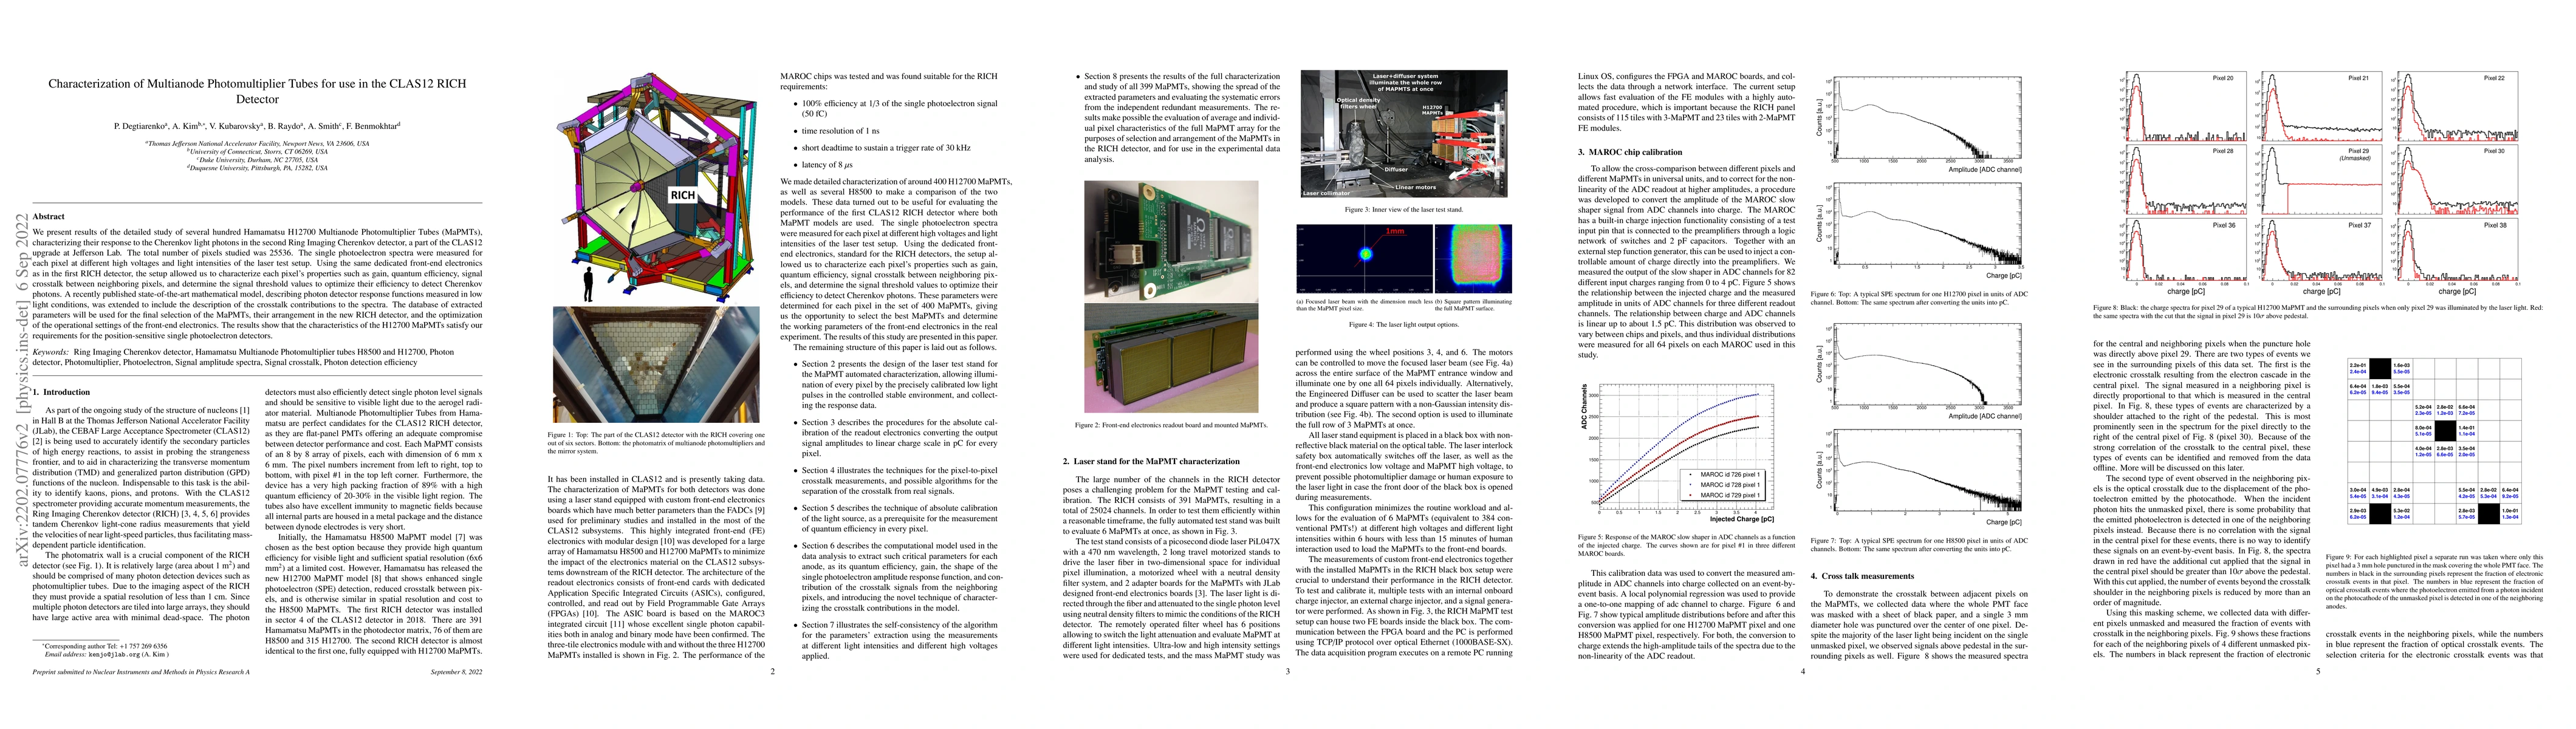
Task: Open the mounted MaPMTs photo in Figure 2
Action: point(1171,358)
